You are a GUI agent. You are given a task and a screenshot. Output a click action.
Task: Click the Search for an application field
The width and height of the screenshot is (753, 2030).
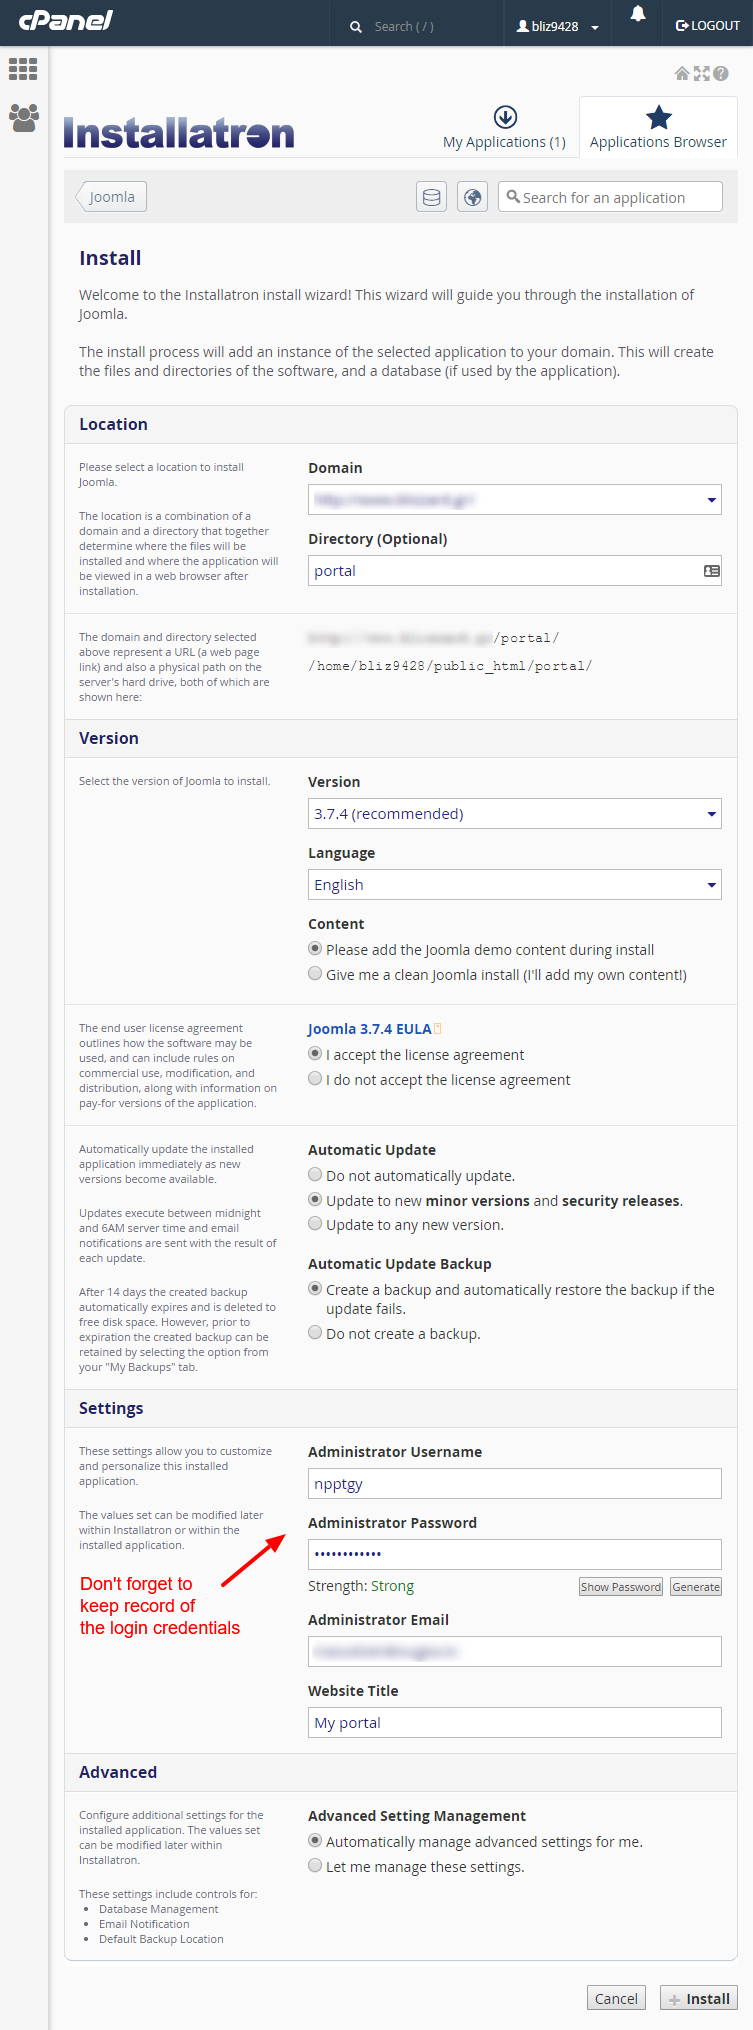pos(610,197)
